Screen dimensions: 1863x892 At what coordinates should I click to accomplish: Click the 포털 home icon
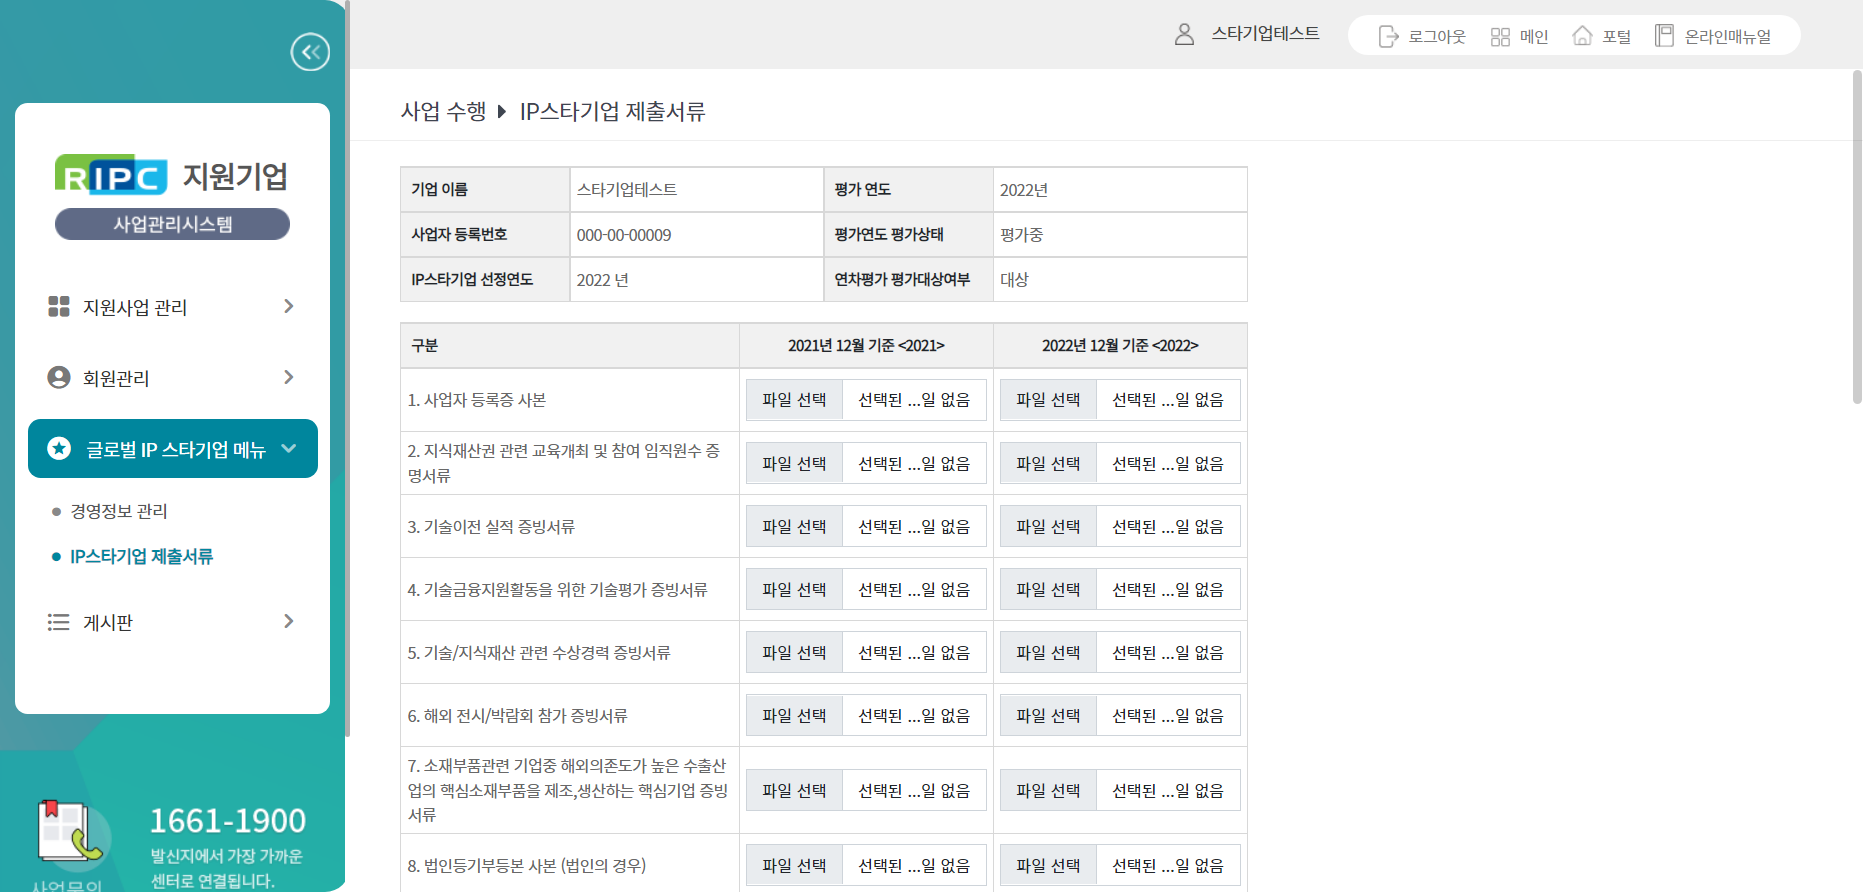(1582, 36)
